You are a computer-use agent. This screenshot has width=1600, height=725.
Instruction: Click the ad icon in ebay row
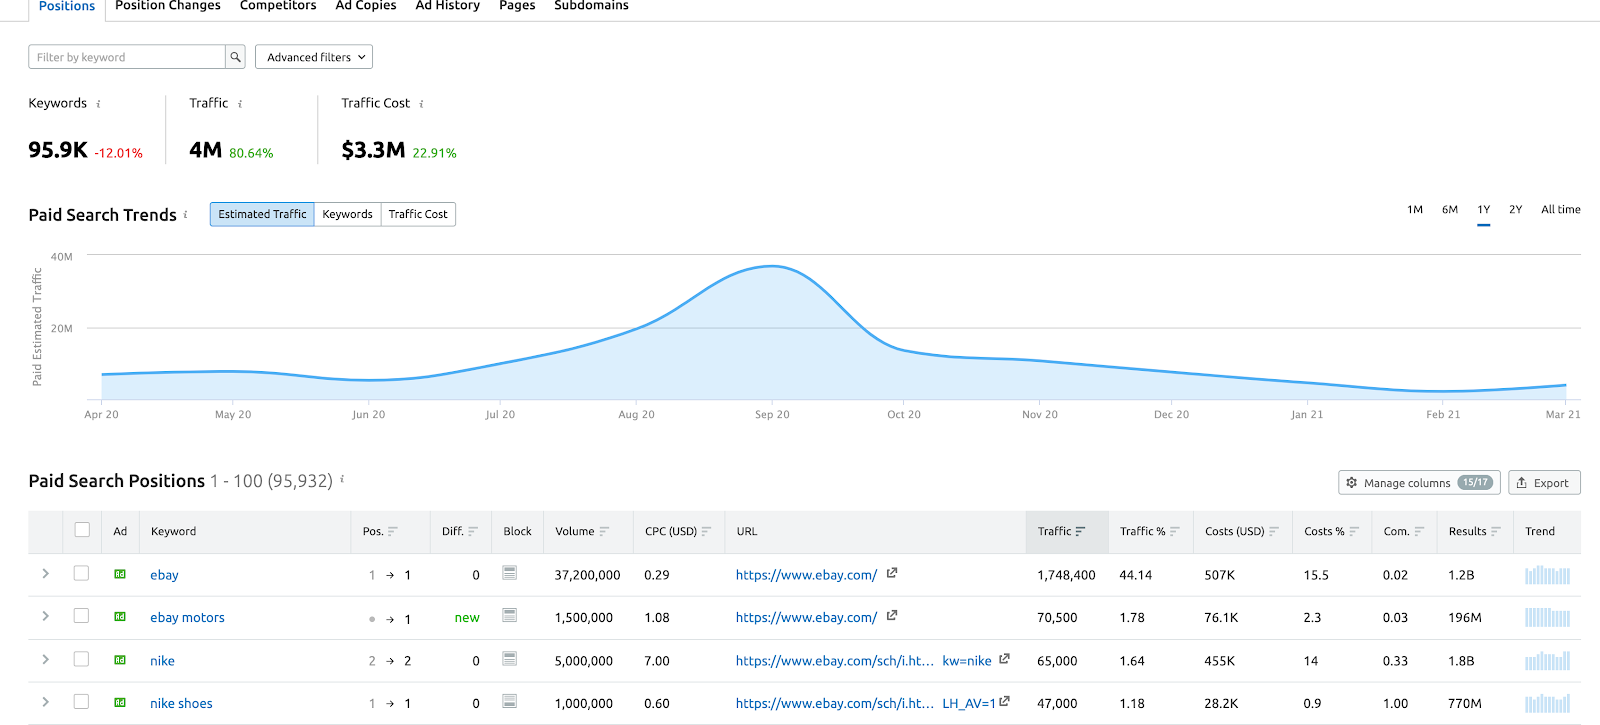120,574
